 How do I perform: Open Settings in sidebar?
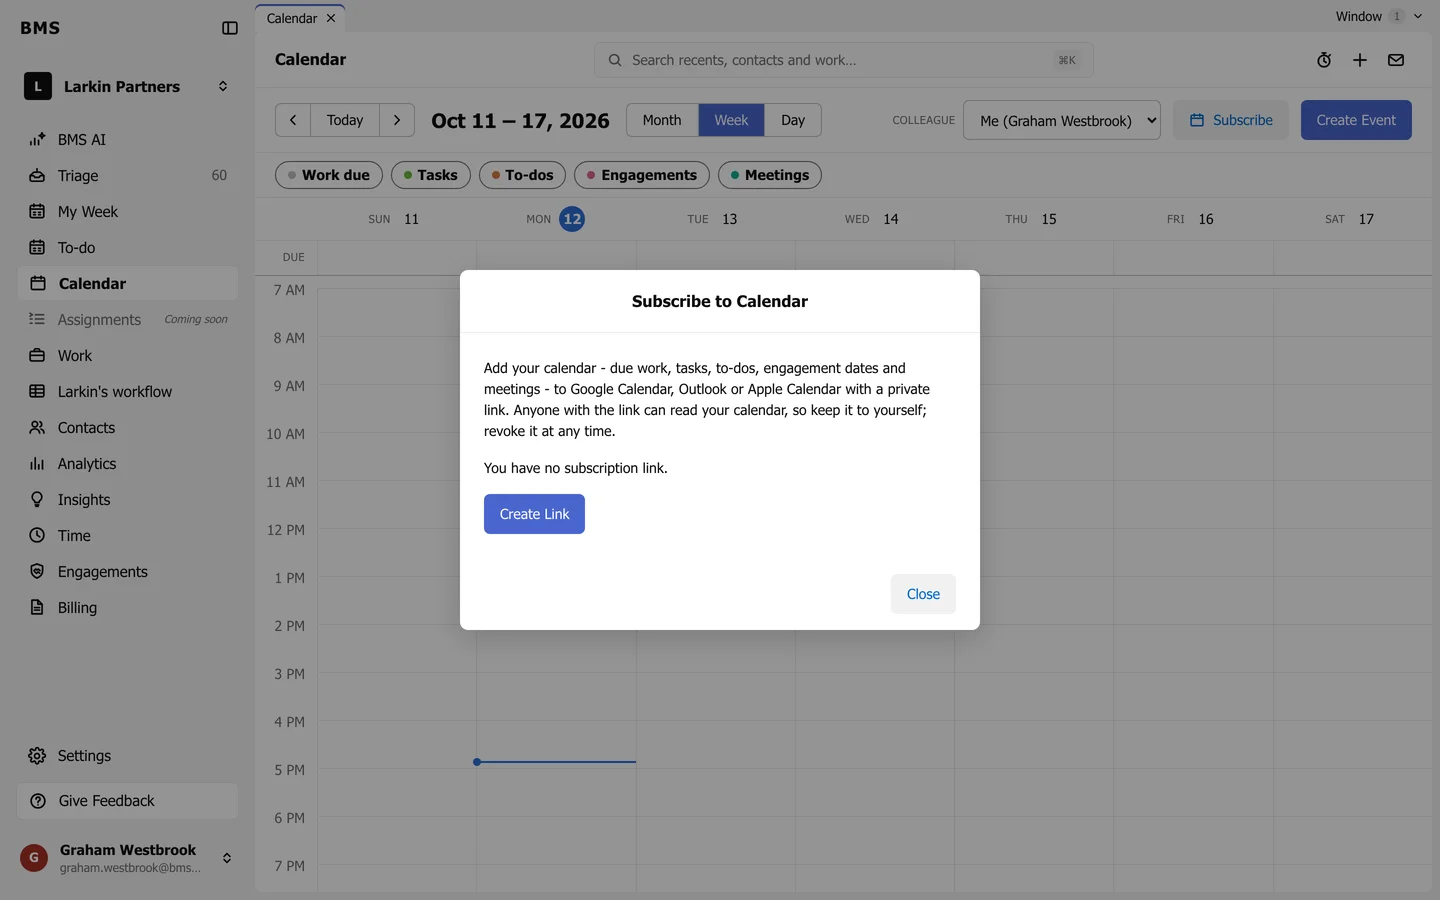128,756
